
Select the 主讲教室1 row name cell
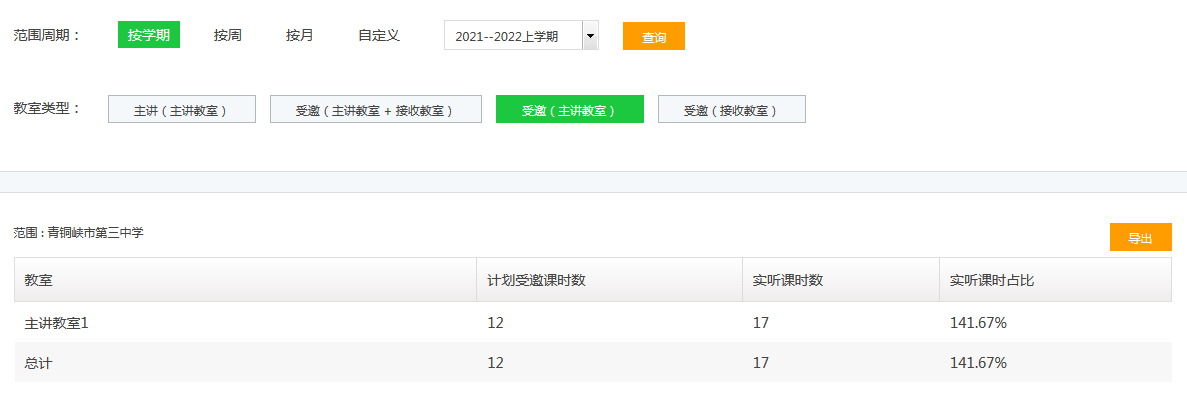point(57,323)
